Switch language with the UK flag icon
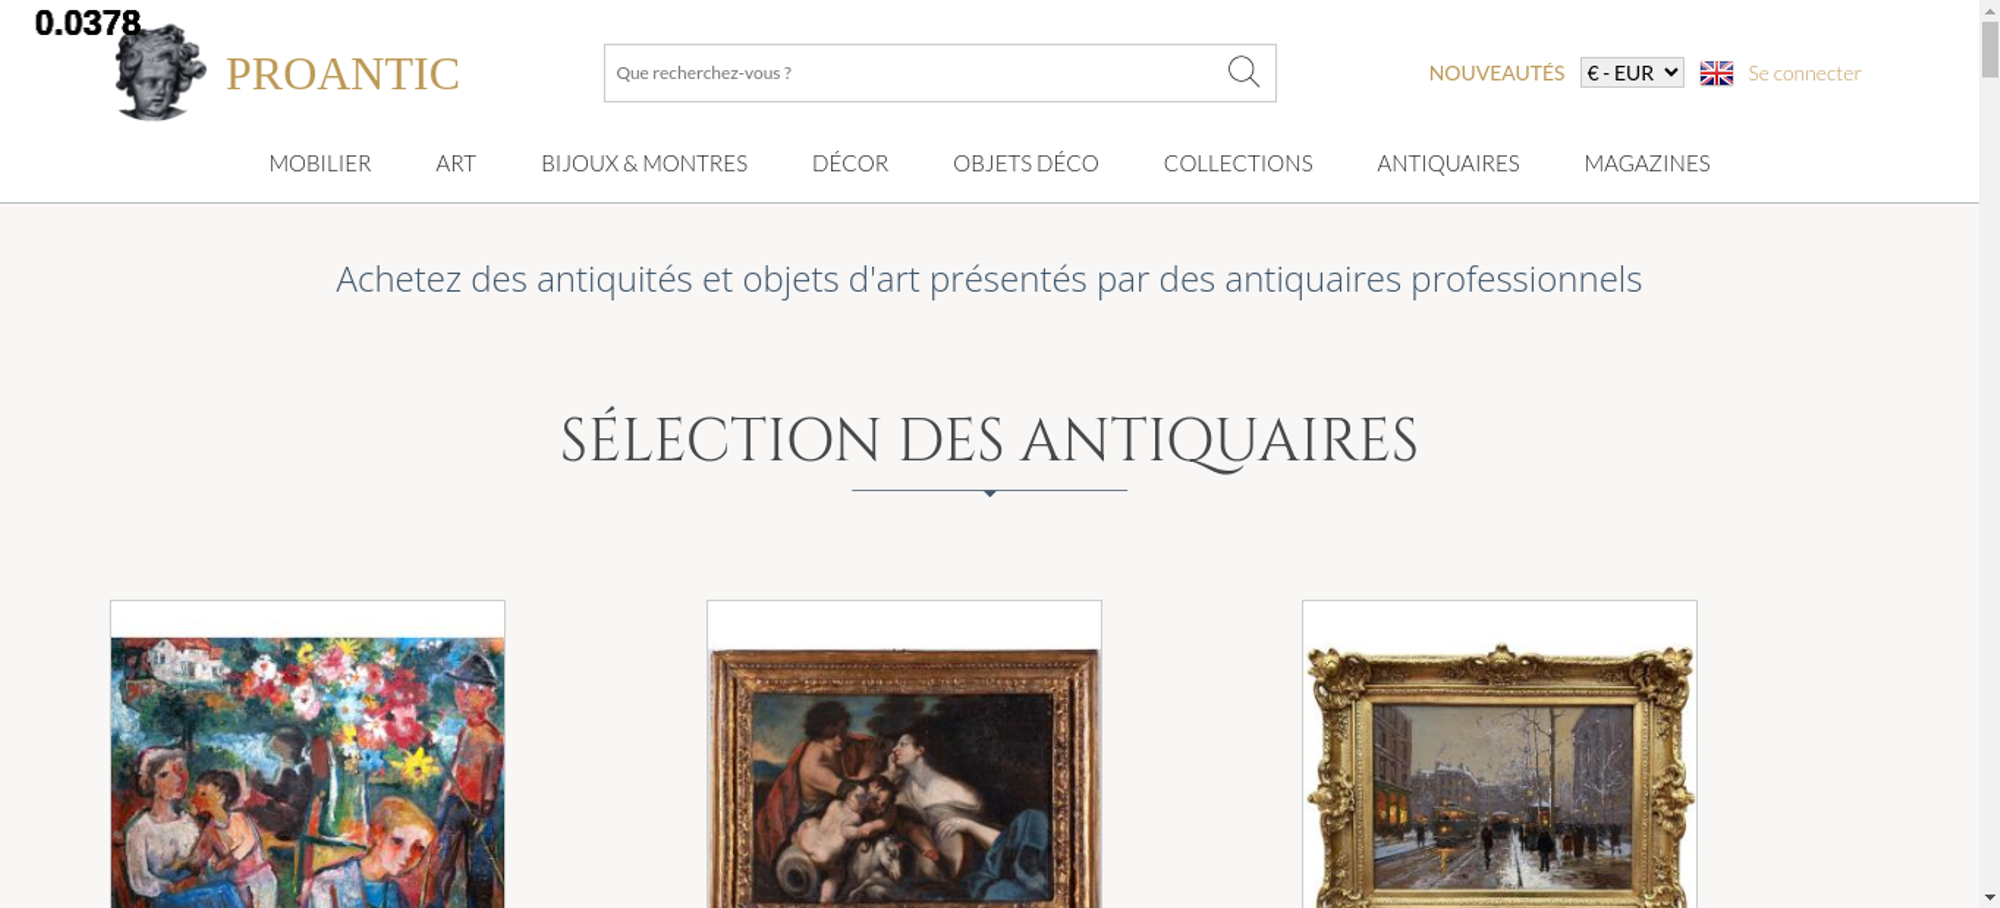 [1716, 73]
